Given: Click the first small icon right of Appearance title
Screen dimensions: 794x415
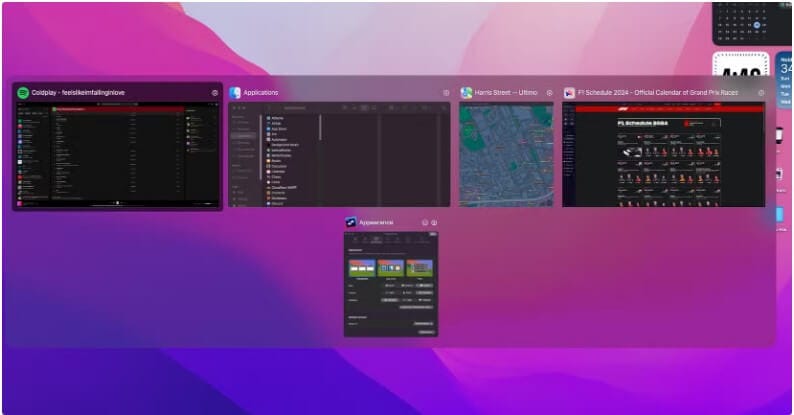Looking at the screenshot, I should click(425, 223).
